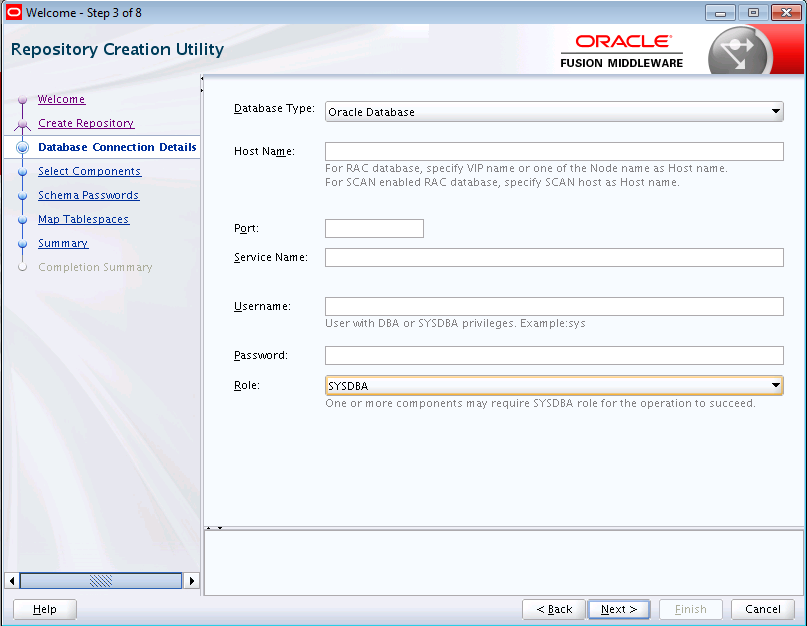This screenshot has height=626, width=807.
Task: Click the sidebar scrollbar left arrow
Action: point(11,581)
